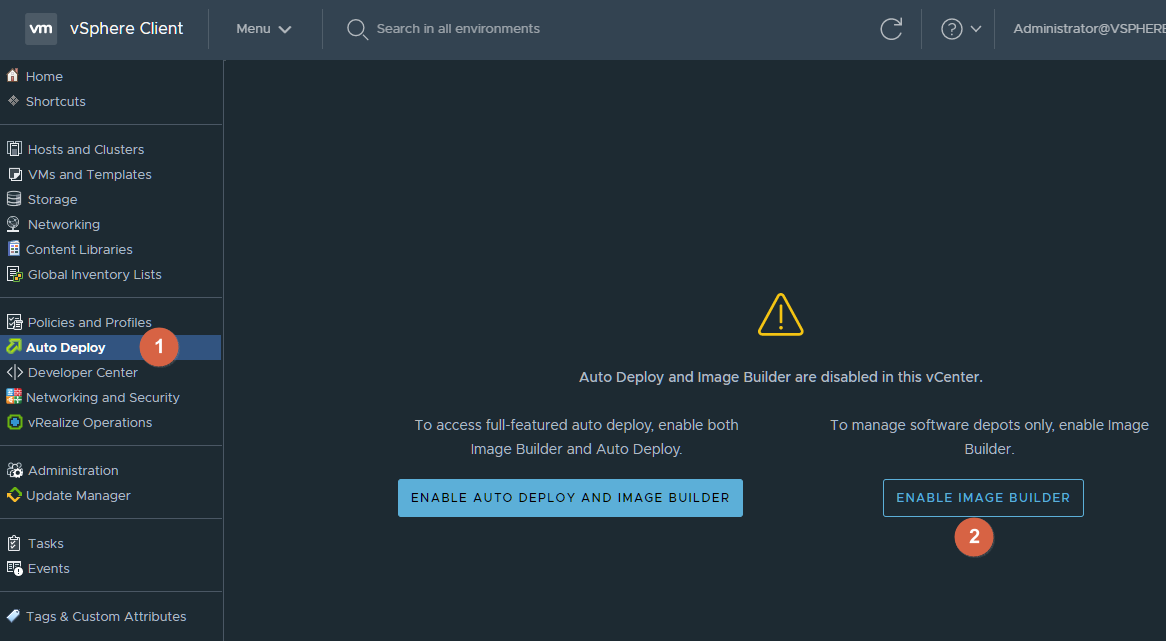1166x641 pixels.
Task: Click the Hosts and Clusters icon
Action: coord(14,149)
